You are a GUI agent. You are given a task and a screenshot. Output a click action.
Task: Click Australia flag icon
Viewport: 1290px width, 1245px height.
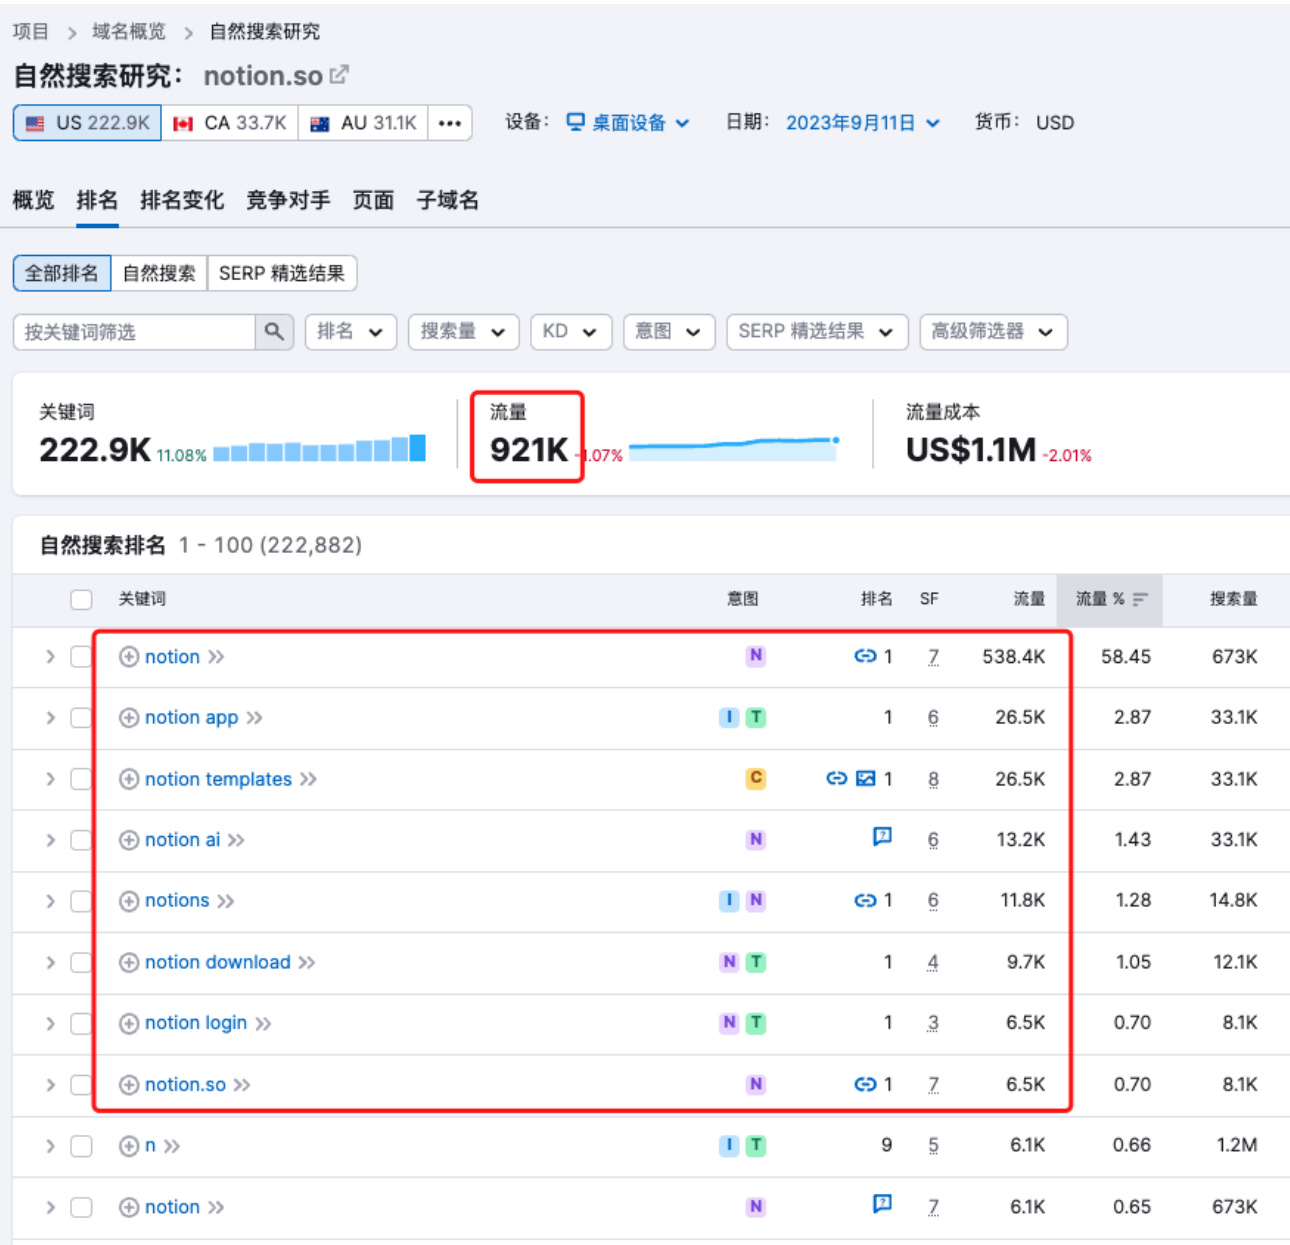coord(320,124)
